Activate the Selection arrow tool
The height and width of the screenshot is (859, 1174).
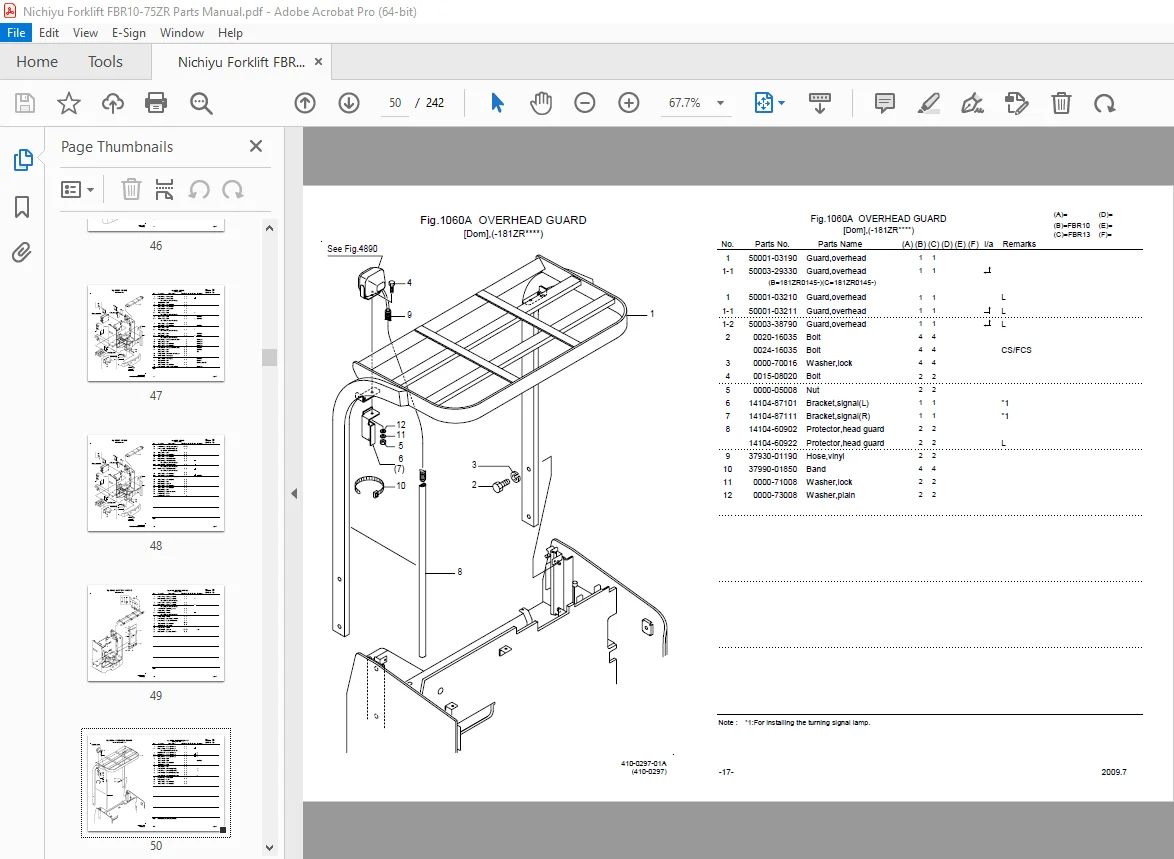point(497,103)
